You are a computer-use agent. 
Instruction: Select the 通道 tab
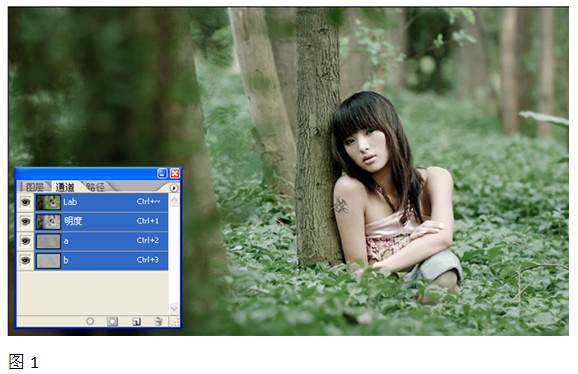(65, 187)
